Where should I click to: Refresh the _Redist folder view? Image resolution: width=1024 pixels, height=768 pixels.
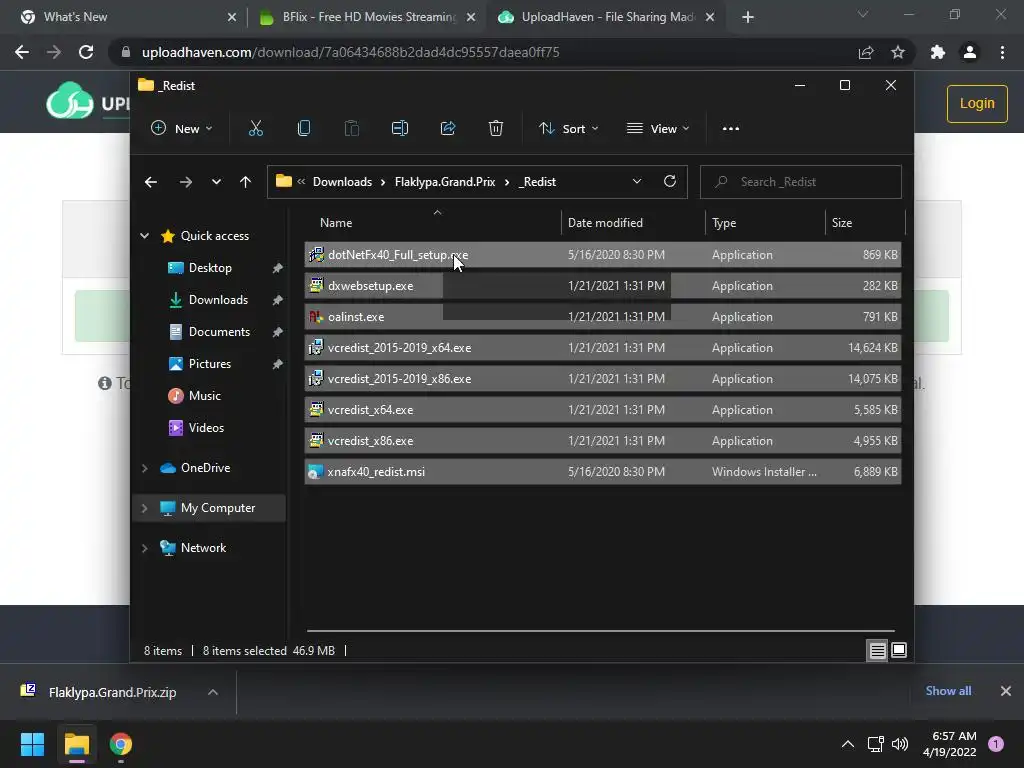click(x=669, y=182)
